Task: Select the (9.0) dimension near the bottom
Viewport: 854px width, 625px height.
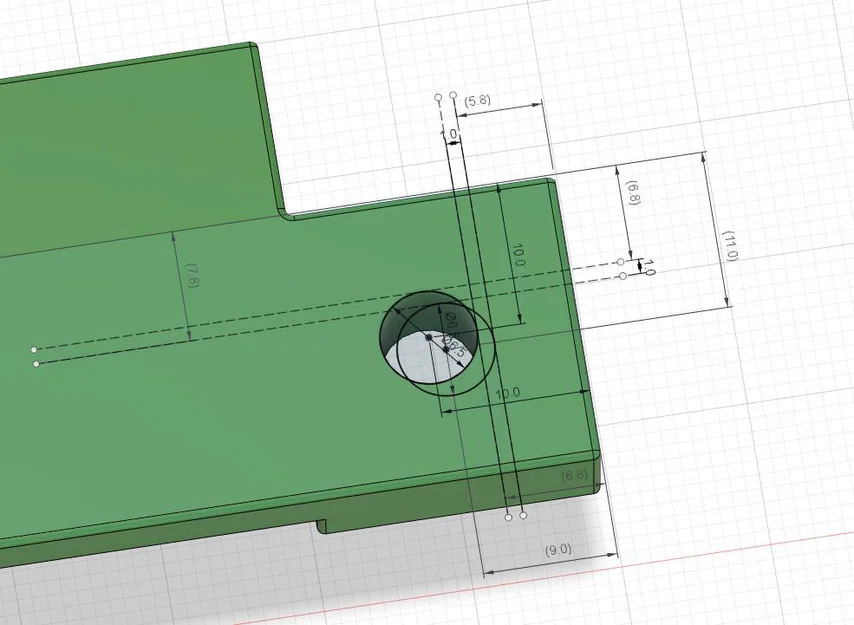Action: coord(557,548)
